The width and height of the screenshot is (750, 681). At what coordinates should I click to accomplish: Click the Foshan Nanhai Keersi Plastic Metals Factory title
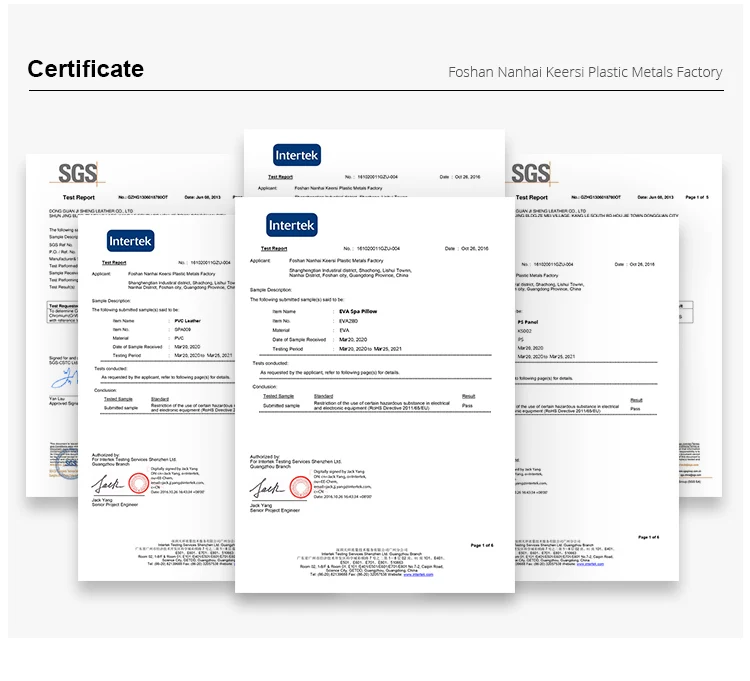(x=584, y=72)
